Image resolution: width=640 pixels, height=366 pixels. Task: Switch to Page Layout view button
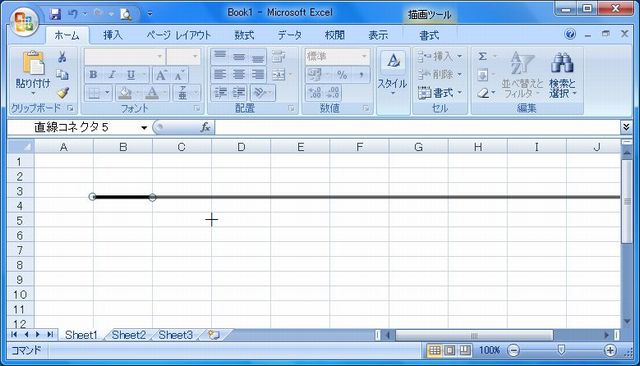[449, 350]
